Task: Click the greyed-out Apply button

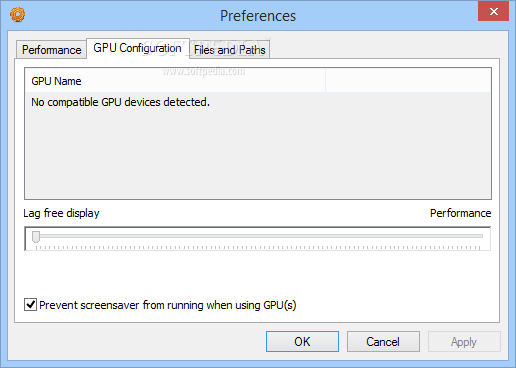Action: (x=464, y=341)
